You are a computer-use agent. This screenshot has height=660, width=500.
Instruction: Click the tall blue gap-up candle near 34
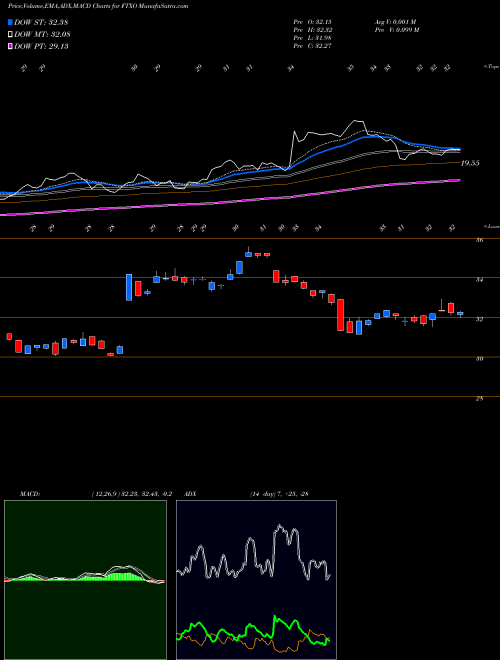pos(129,287)
